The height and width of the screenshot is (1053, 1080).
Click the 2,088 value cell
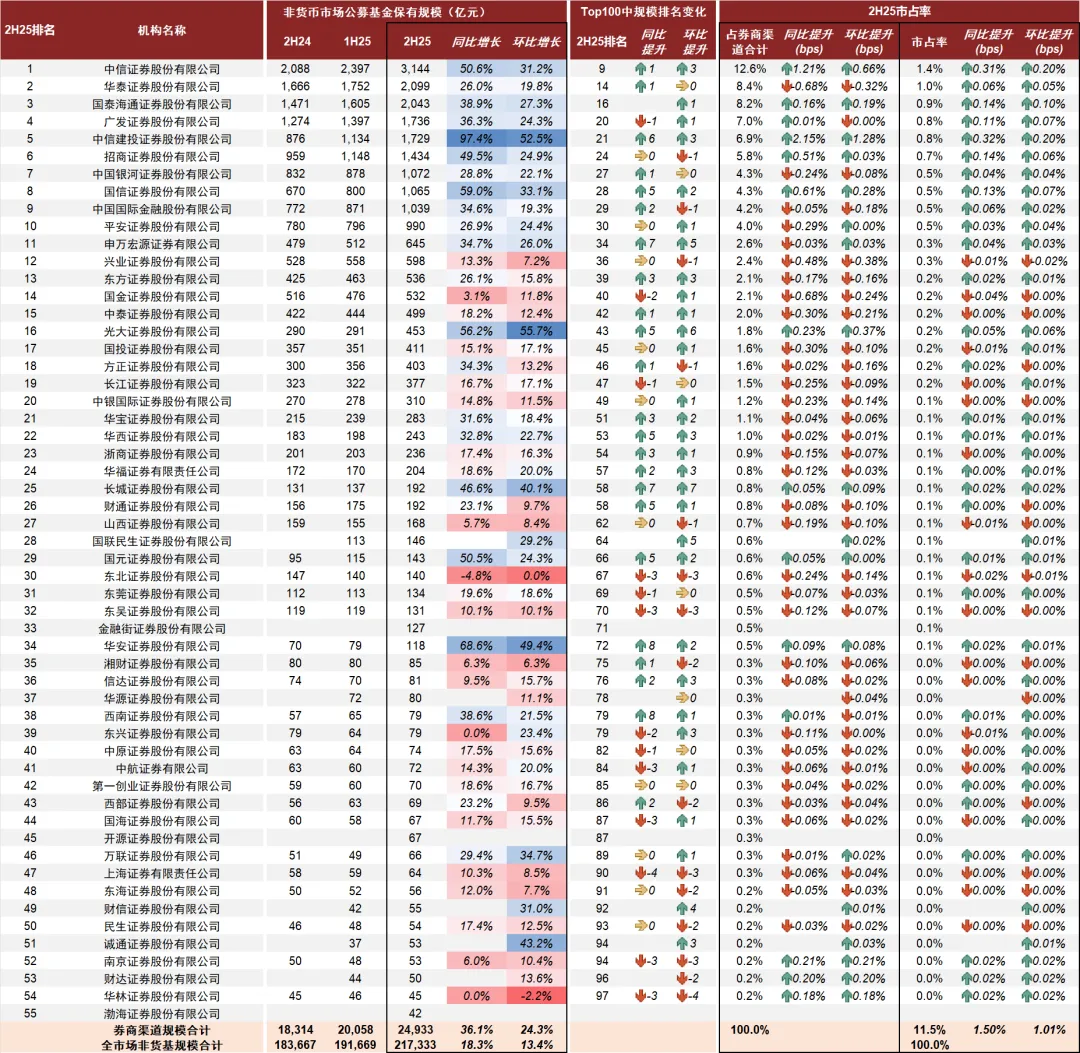click(295, 69)
